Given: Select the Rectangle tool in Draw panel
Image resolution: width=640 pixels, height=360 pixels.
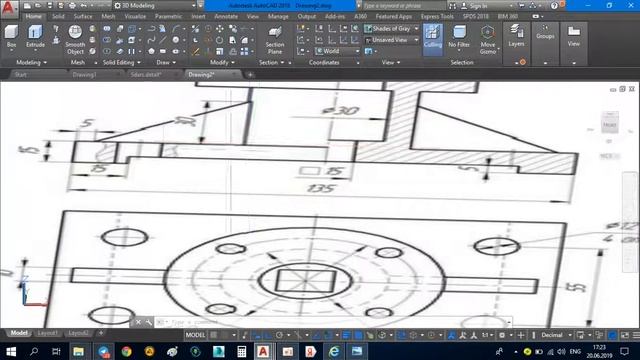Looking at the screenshot, I should [x=163, y=51].
